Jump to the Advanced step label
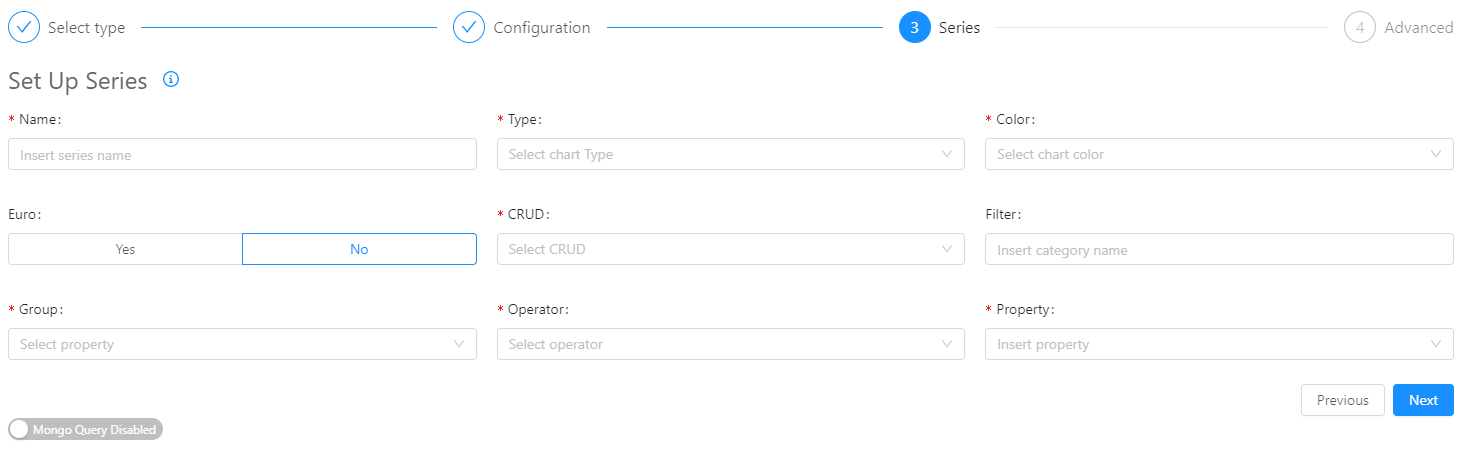Viewport: 1470px width, 452px height. tap(1418, 28)
